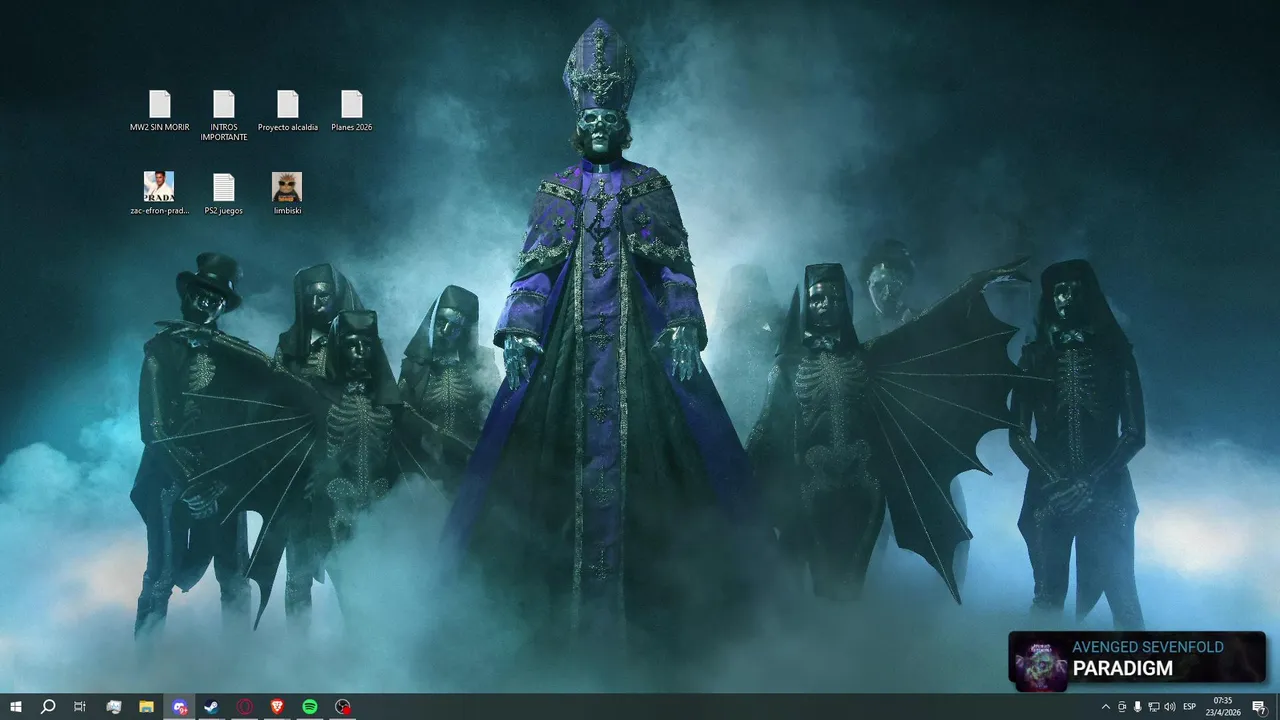Select the zac-efron-prad... image file
Screen dimensions: 1280x720
159,193
